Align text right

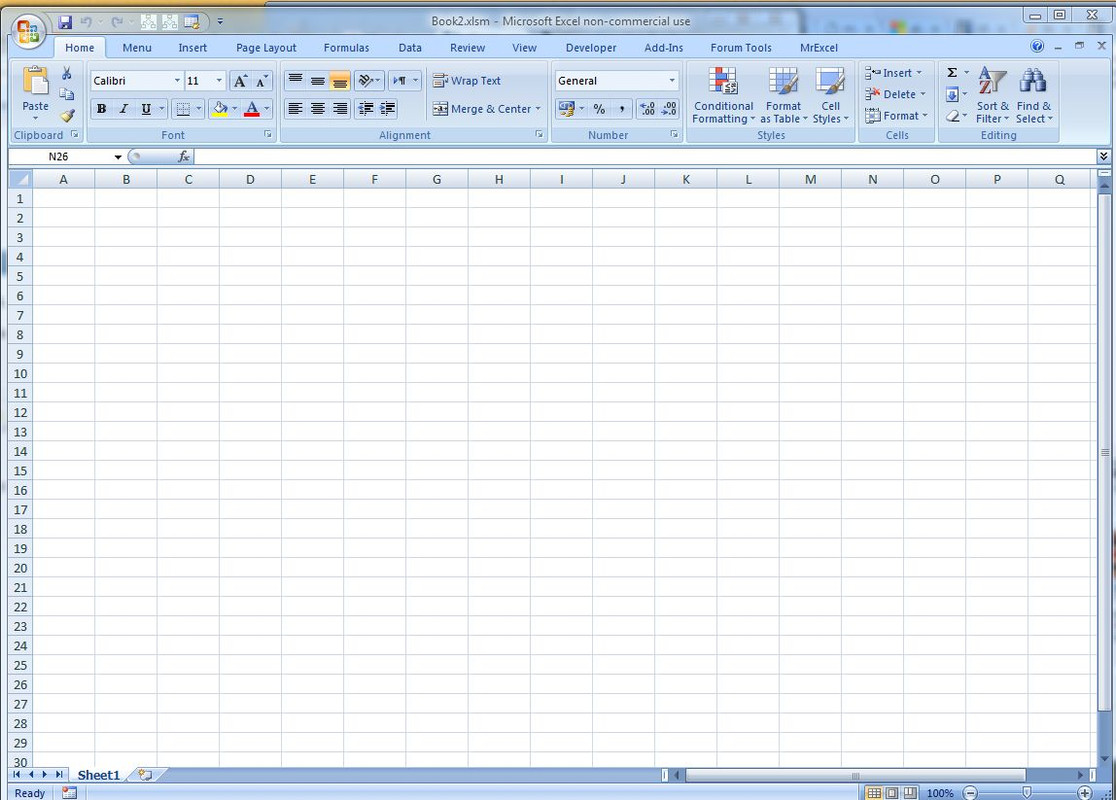340,108
